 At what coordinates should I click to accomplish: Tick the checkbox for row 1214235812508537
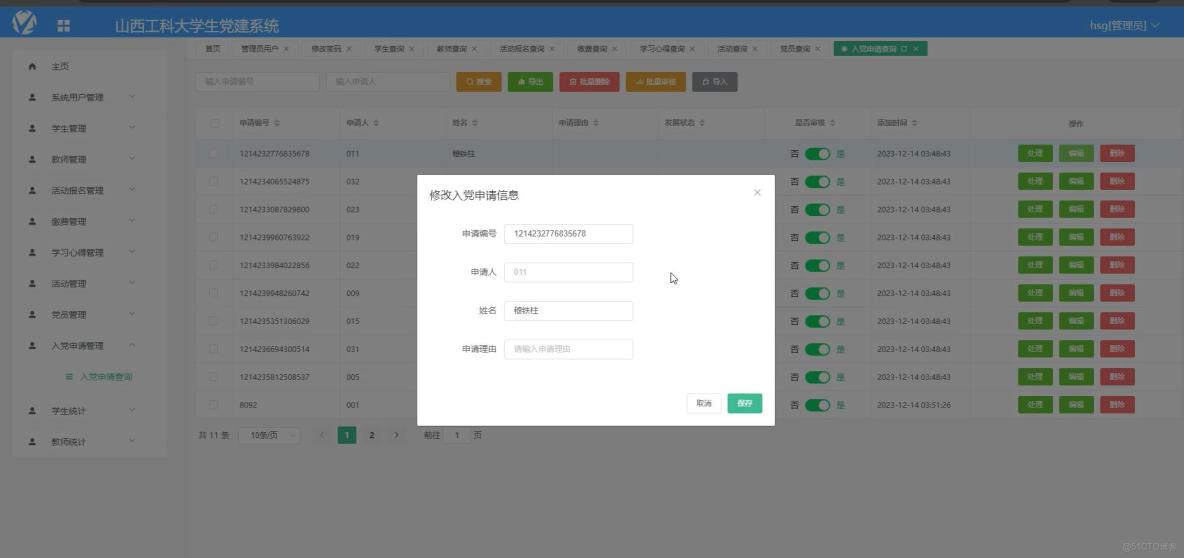pos(214,377)
